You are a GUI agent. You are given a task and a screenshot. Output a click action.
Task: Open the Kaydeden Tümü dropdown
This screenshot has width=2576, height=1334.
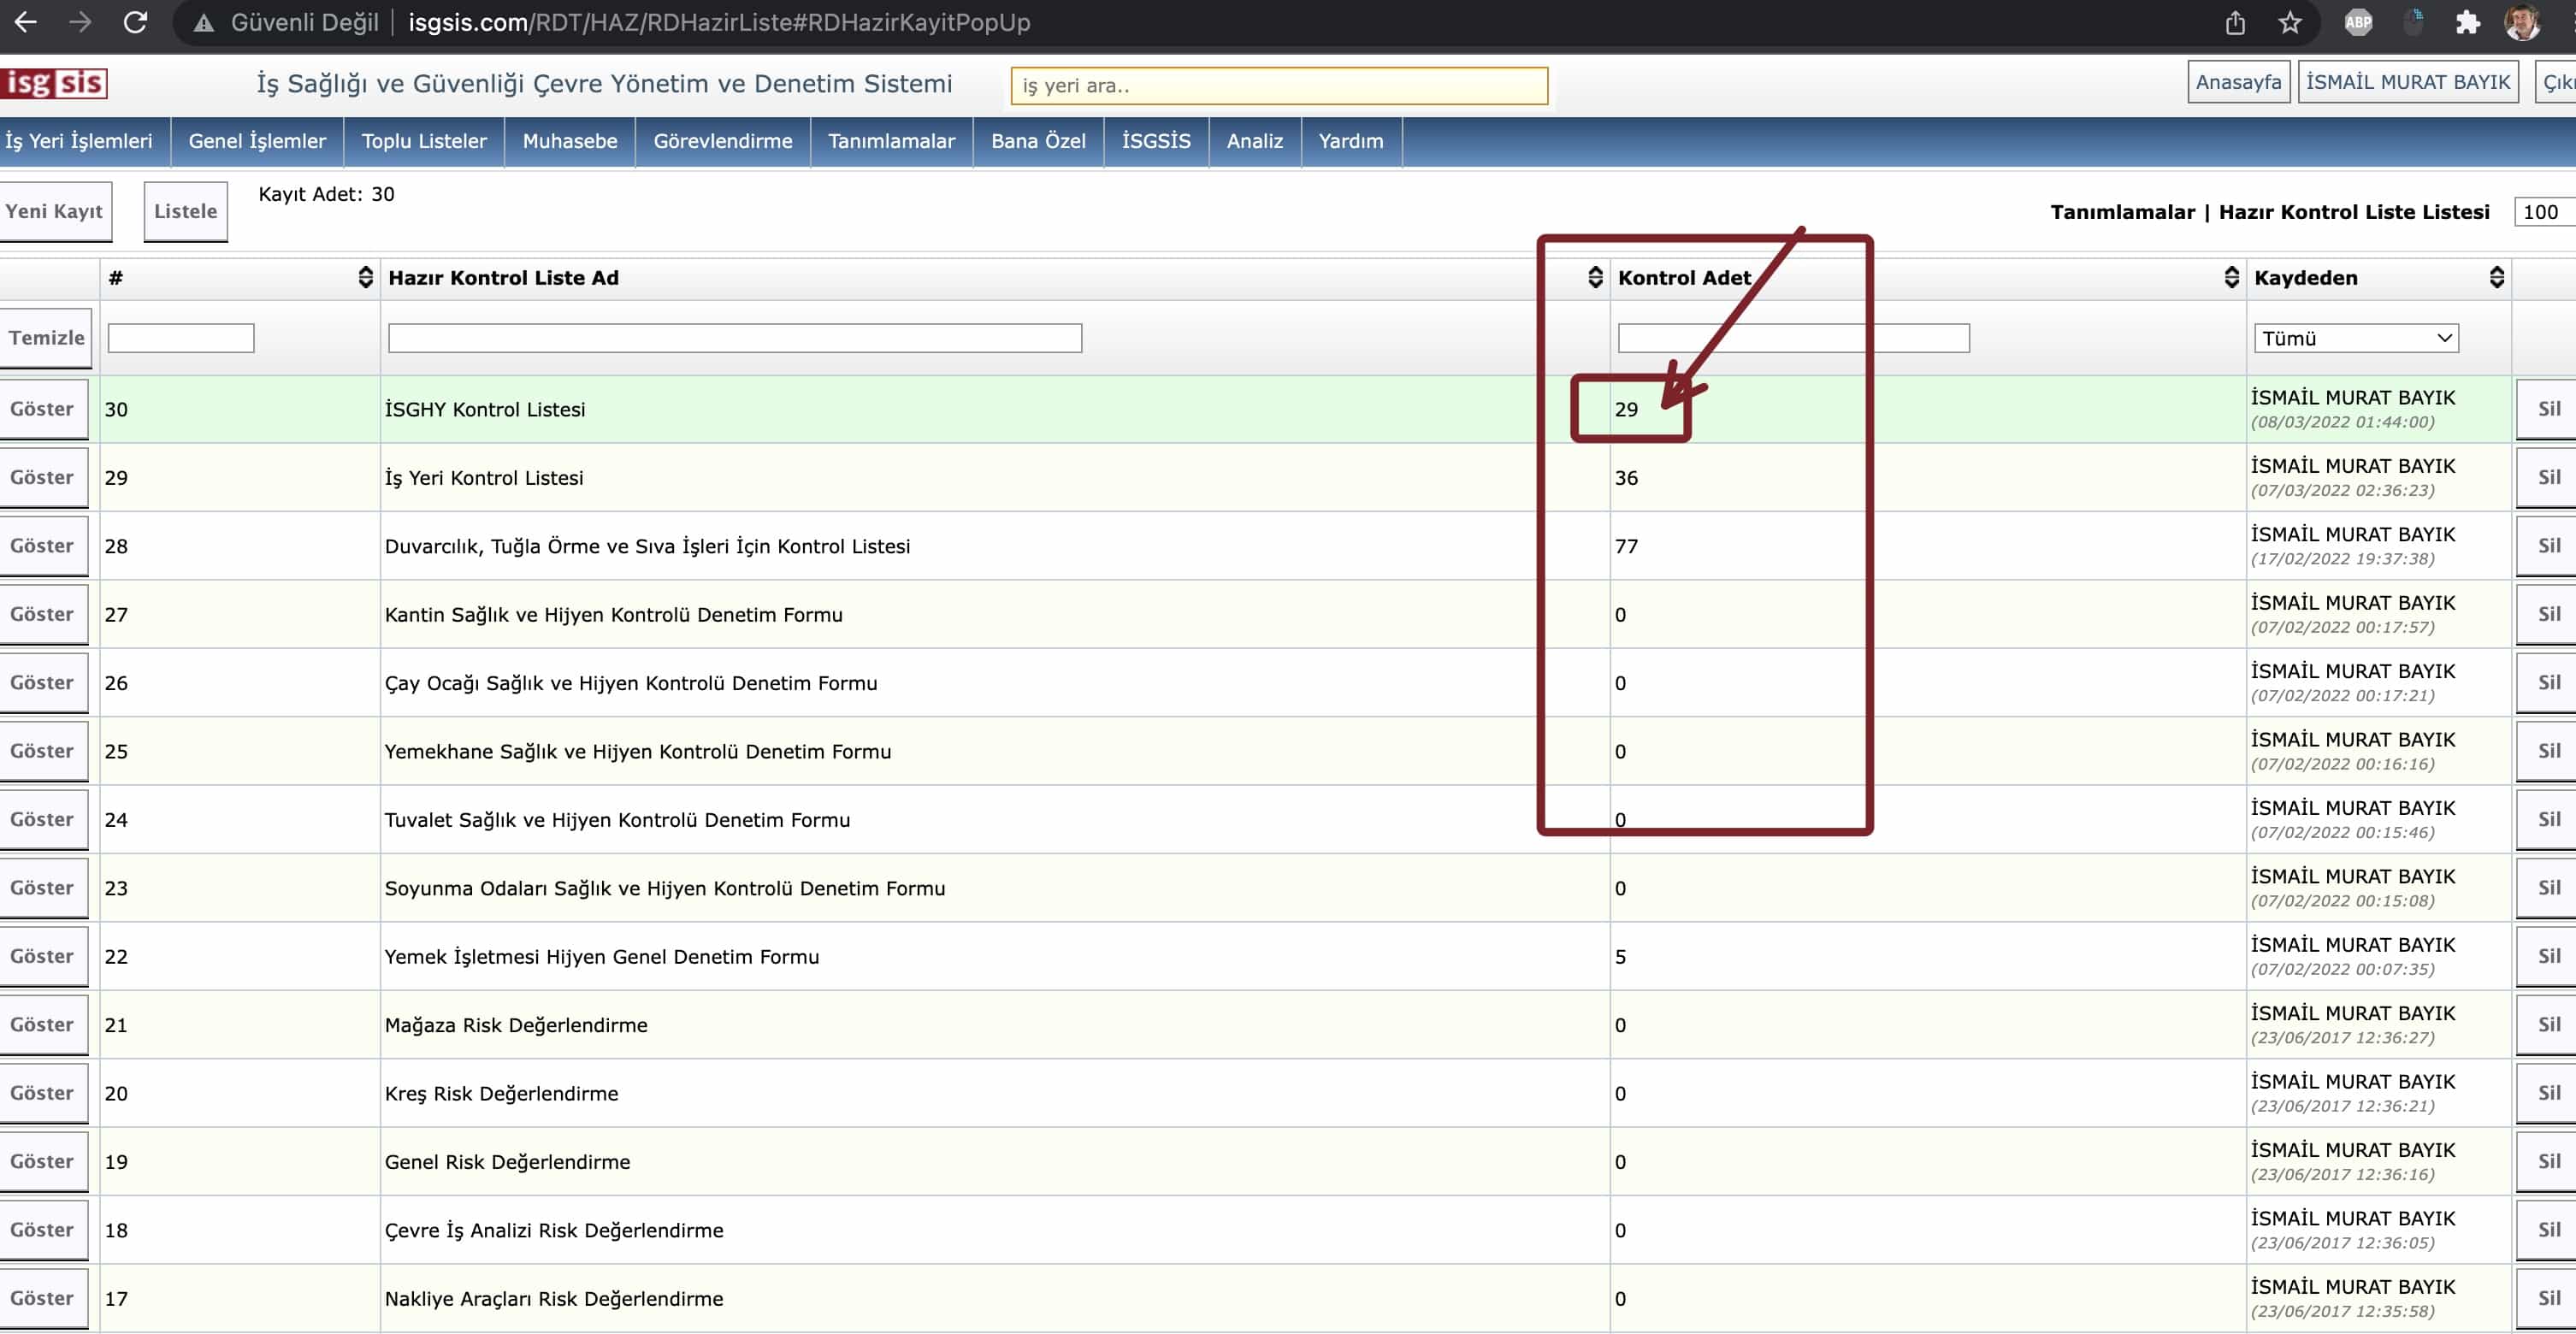[2356, 338]
